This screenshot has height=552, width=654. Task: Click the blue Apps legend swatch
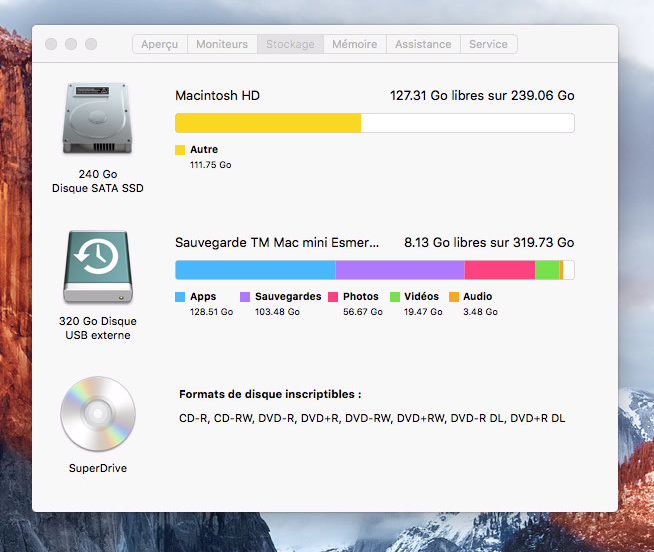[x=180, y=297]
